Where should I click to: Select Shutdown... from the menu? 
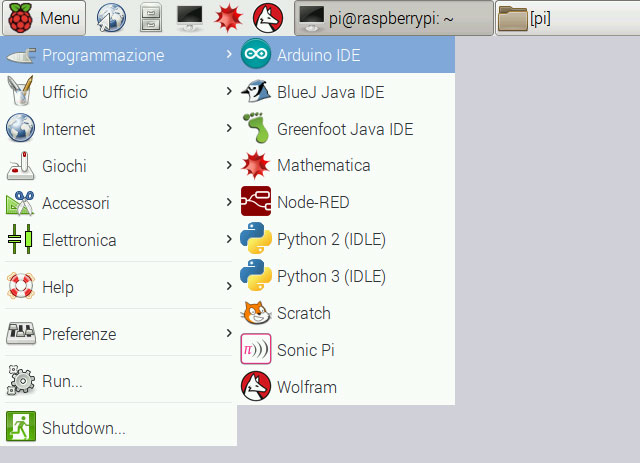coord(83,428)
